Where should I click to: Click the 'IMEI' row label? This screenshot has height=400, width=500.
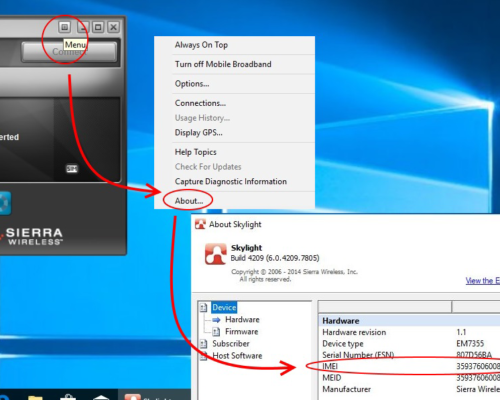coord(330,366)
